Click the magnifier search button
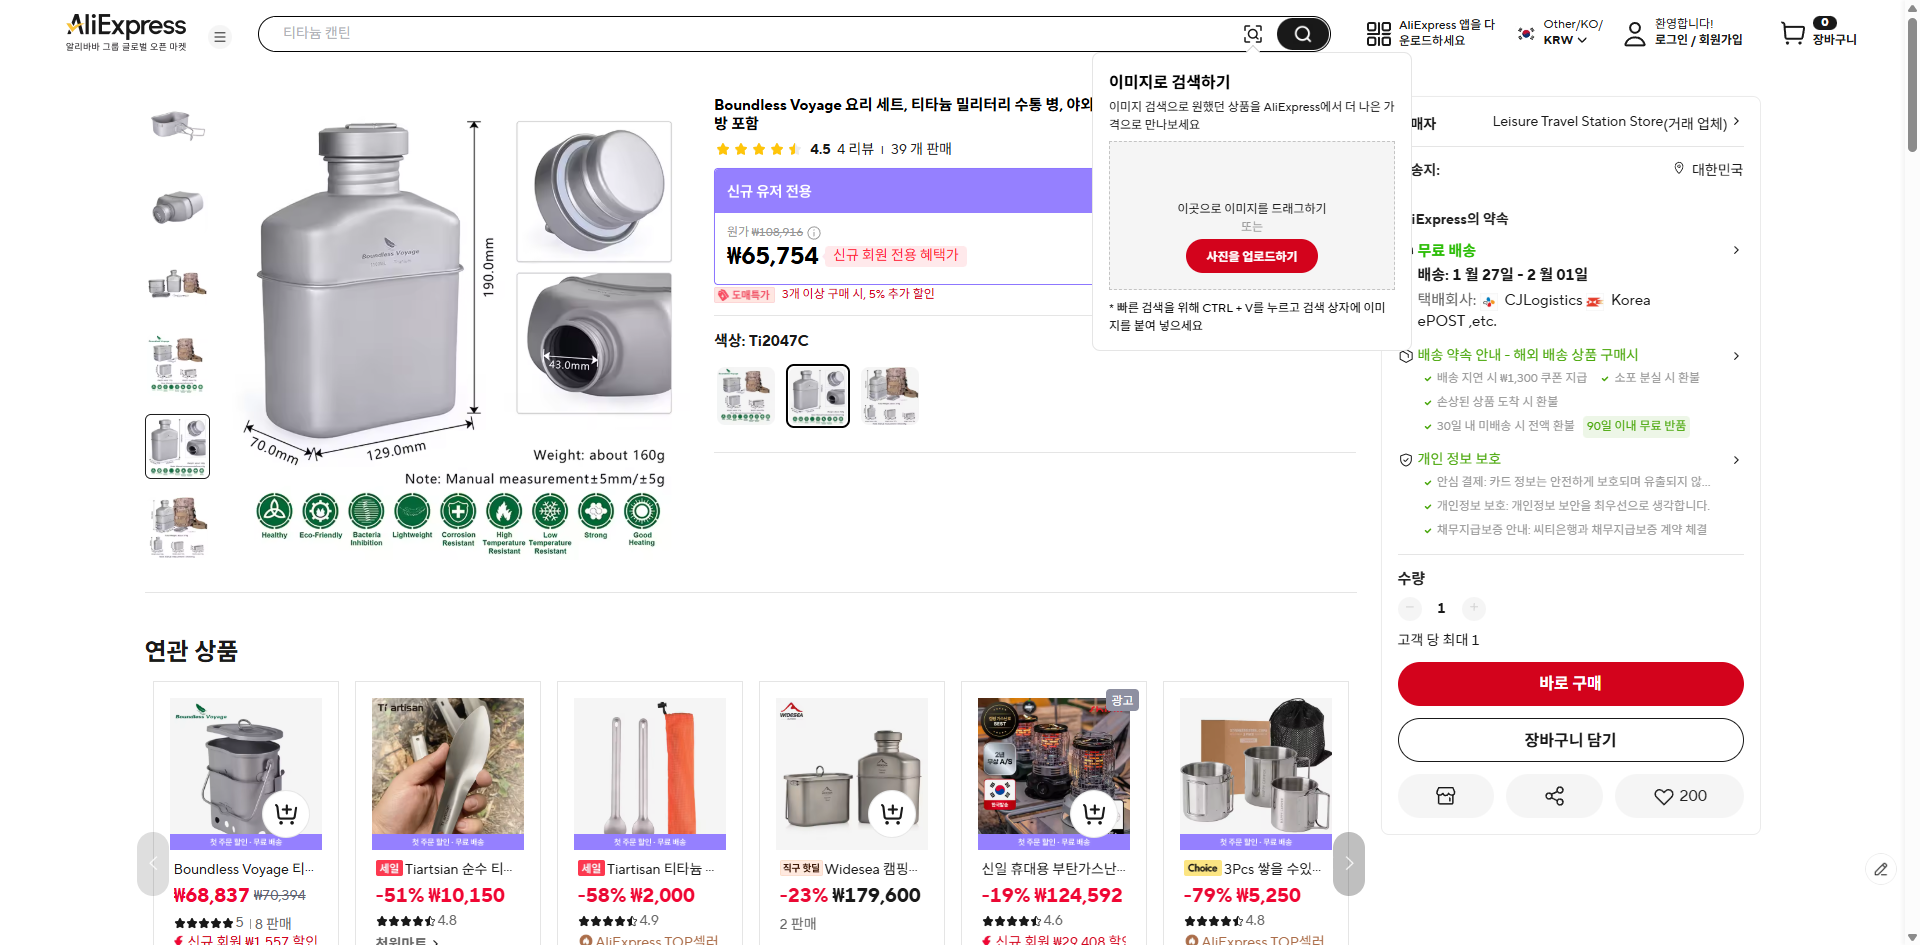The height and width of the screenshot is (945, 1920). pyautogui.click(x=1302, y=34)
